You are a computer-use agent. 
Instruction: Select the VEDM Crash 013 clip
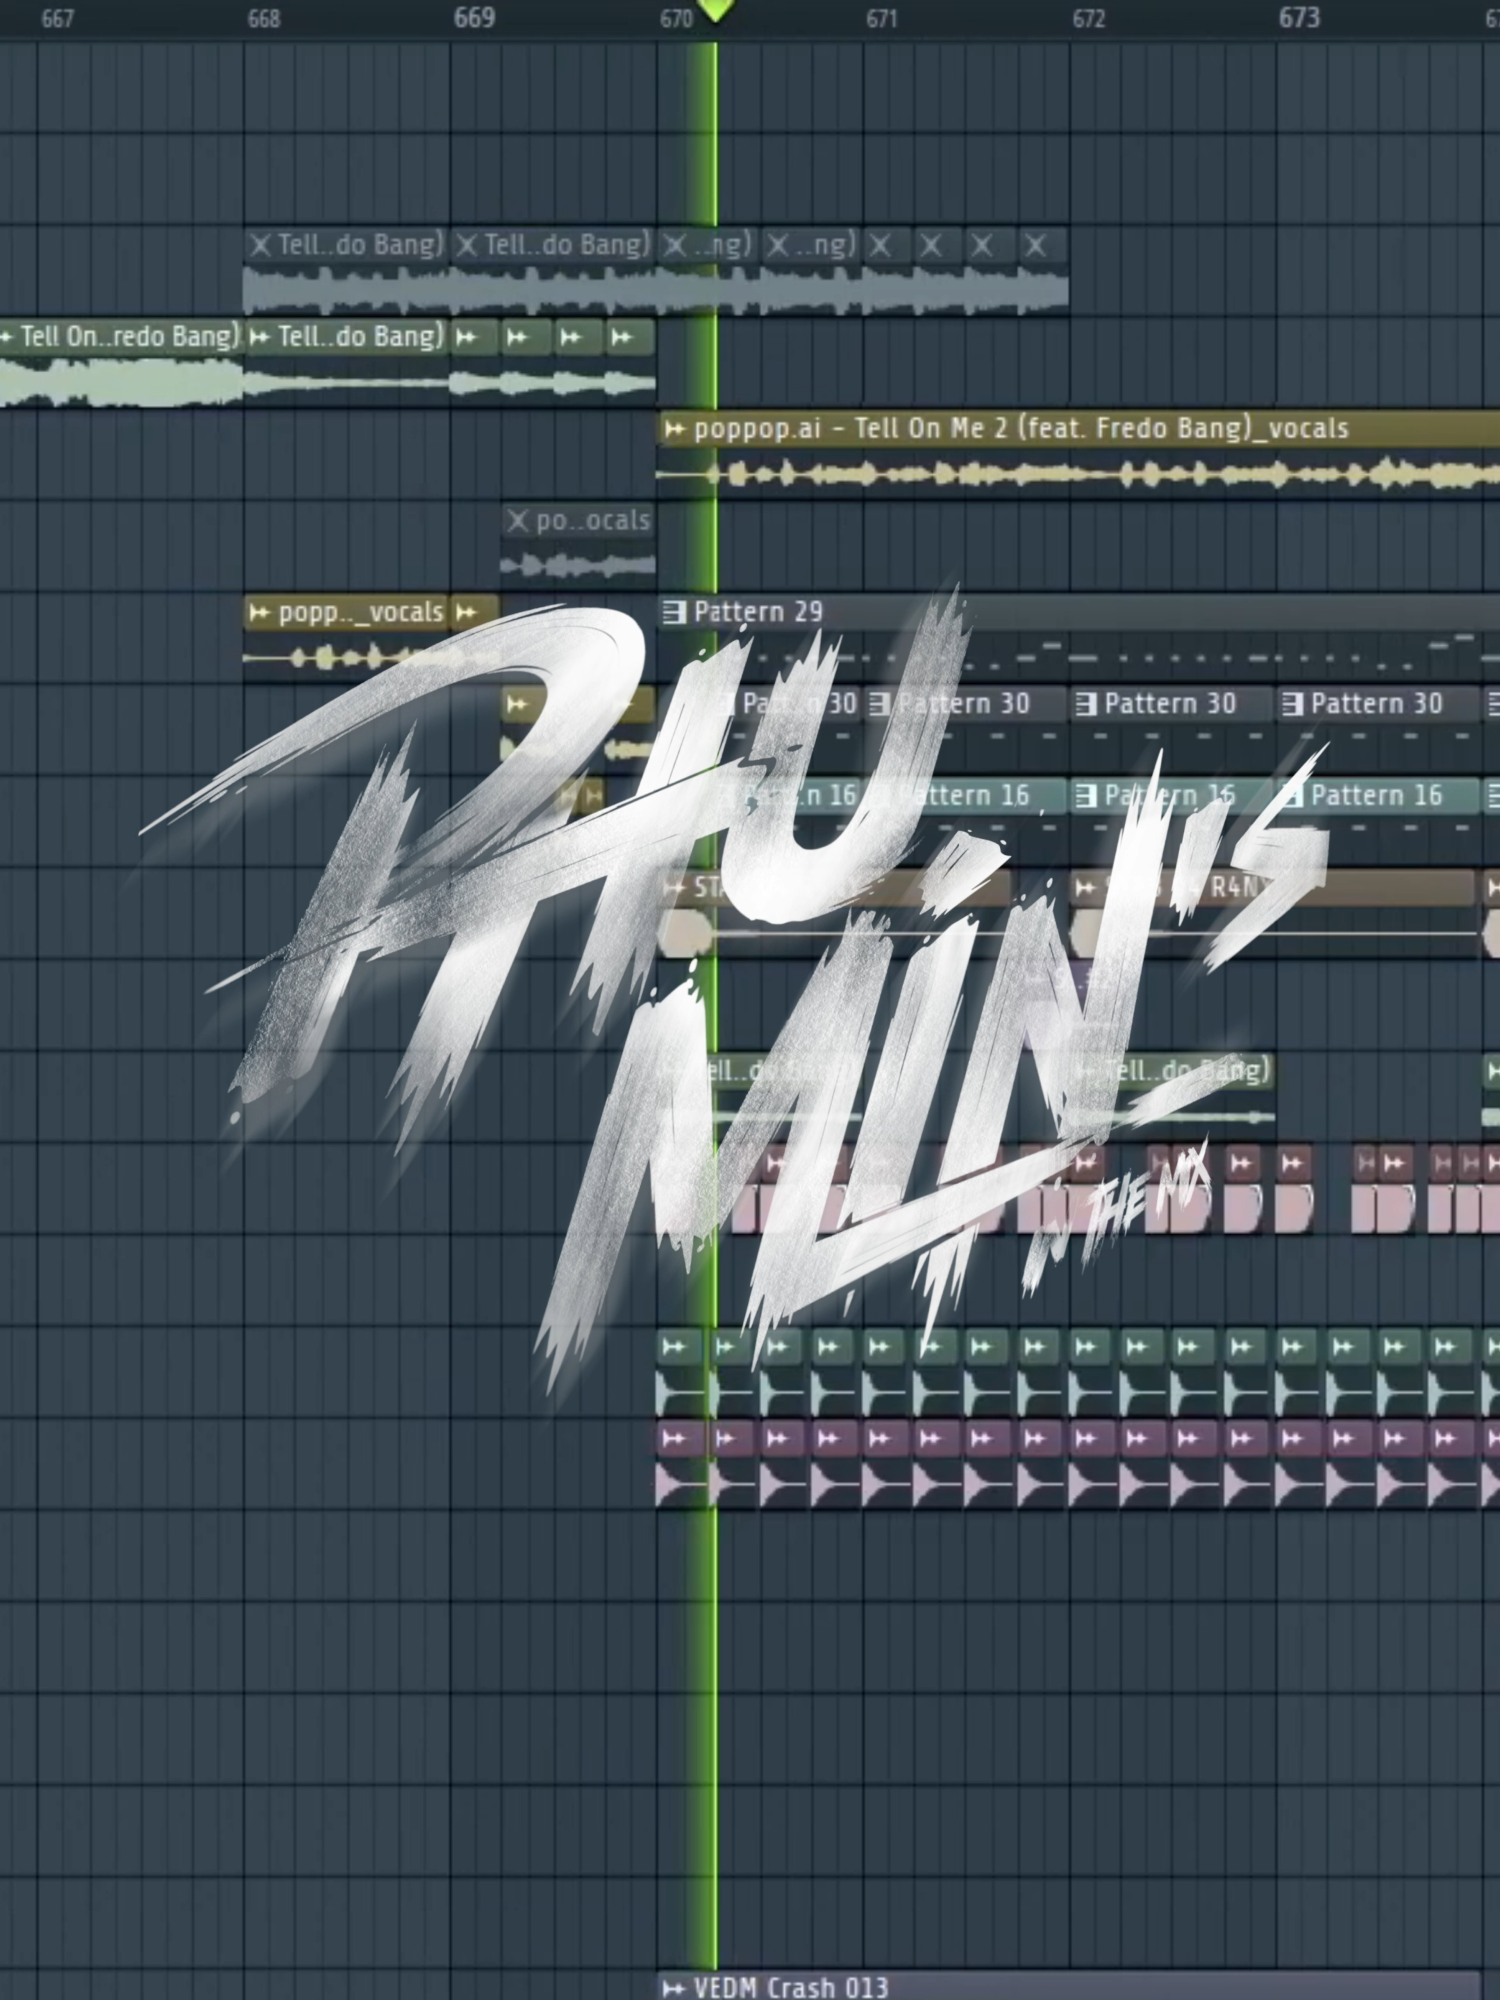click(x=1068, y=1987)
